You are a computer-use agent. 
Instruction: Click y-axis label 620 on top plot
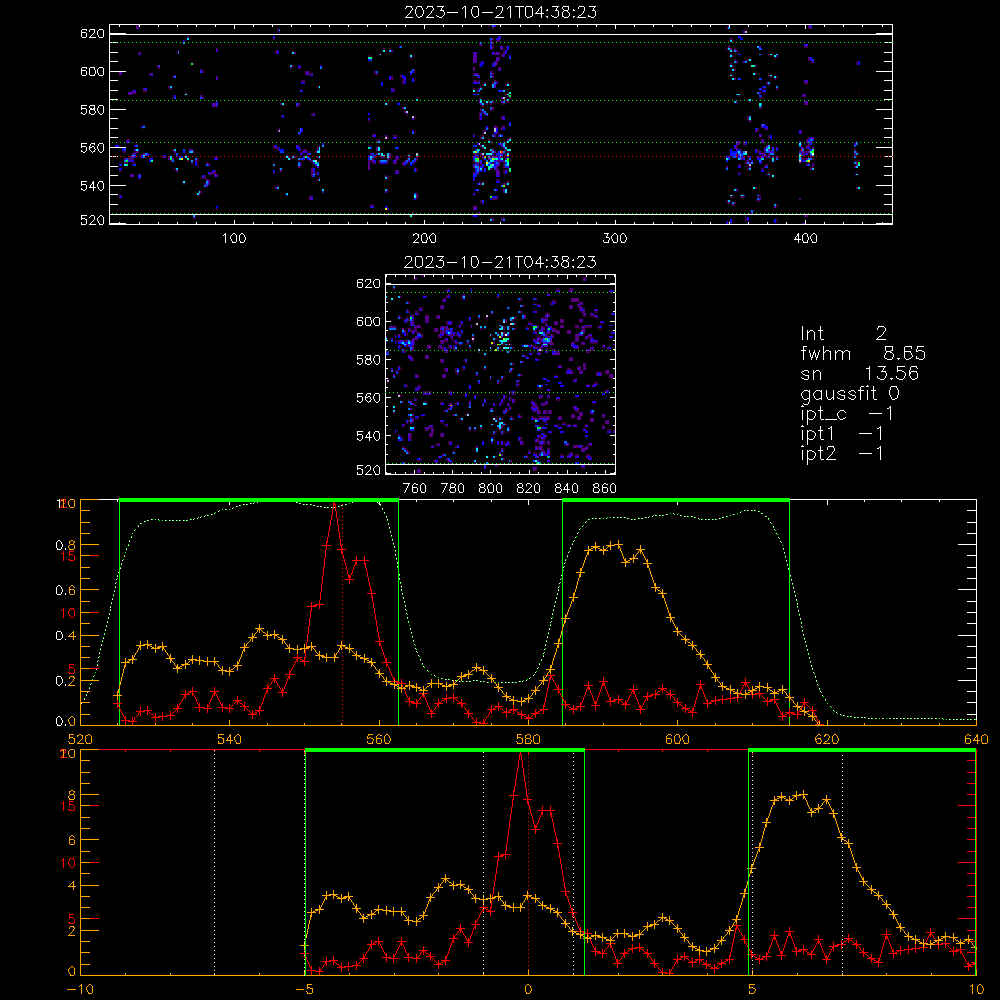92,34
